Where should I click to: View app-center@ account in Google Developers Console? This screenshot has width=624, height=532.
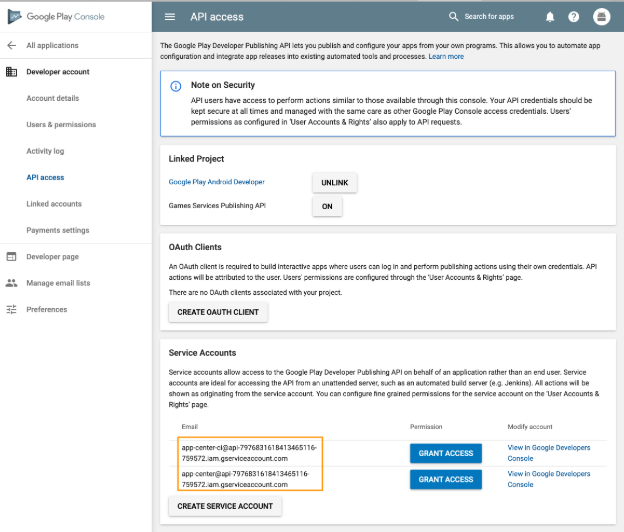tap(548, 479)
